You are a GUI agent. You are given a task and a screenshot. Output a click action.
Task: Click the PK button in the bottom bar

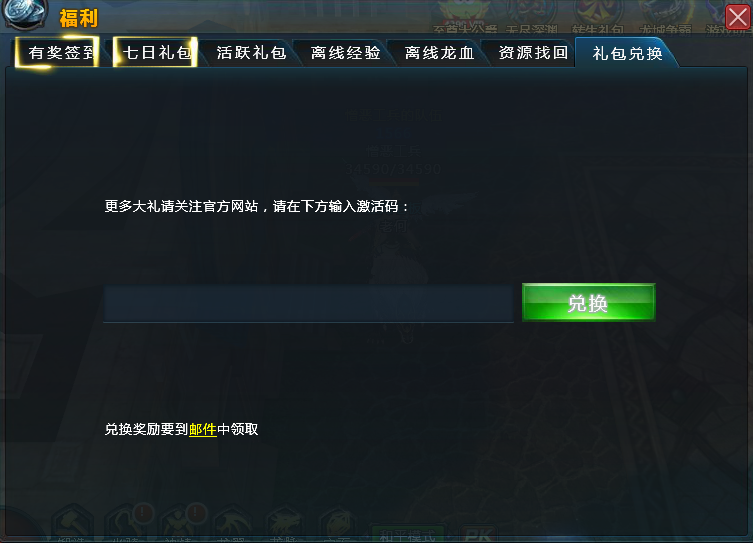pos(479,535)
